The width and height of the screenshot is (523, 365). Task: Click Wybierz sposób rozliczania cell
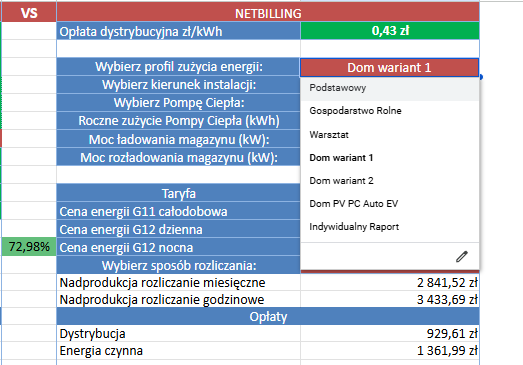[x=178, y=266]
